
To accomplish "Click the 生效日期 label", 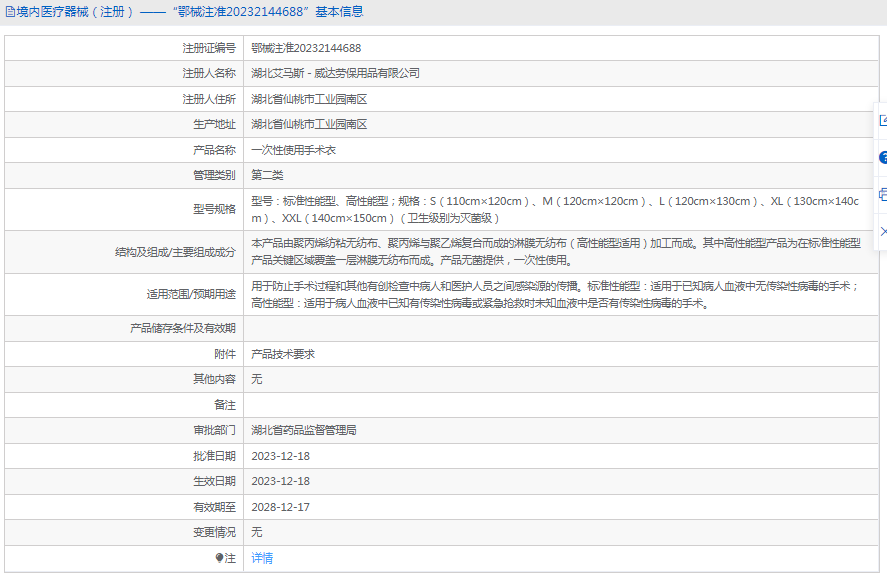I will tap(214, 481).
